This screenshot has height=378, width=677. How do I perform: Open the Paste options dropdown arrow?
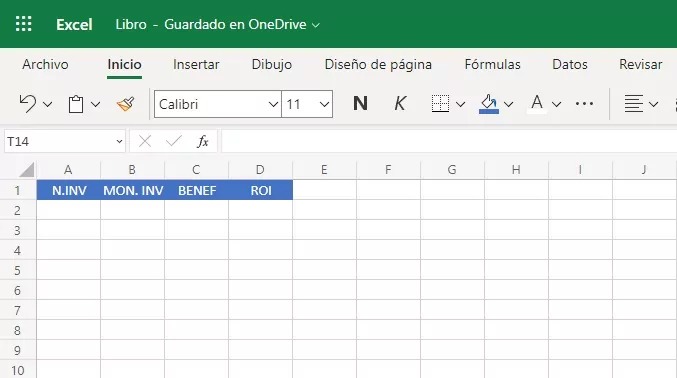click(x=95, y=104)
